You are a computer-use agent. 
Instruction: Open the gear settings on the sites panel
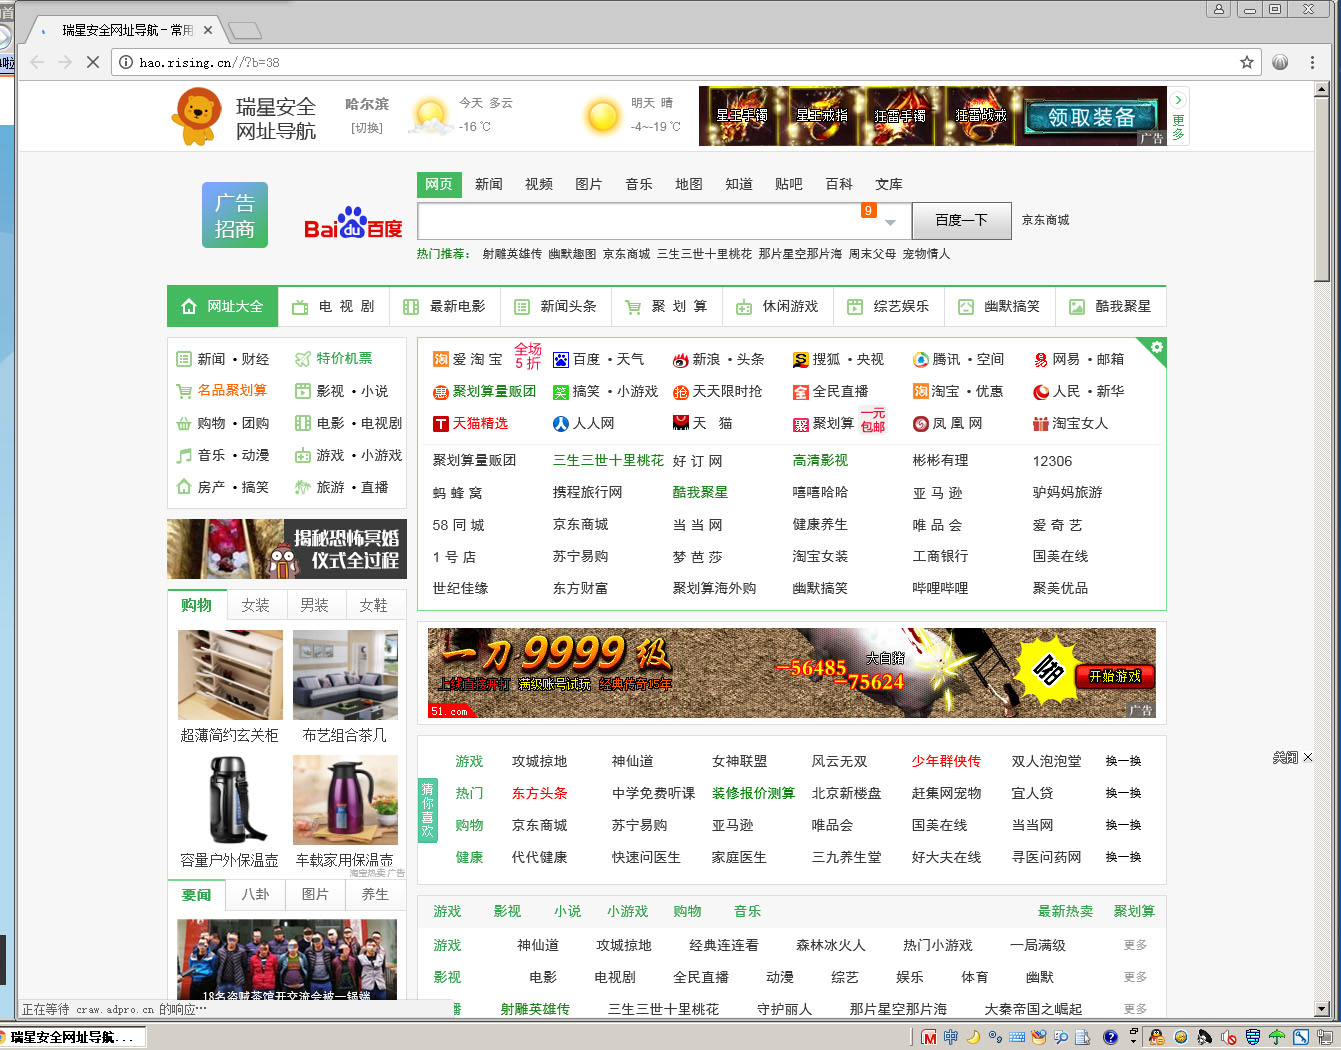pos(1157,347)
